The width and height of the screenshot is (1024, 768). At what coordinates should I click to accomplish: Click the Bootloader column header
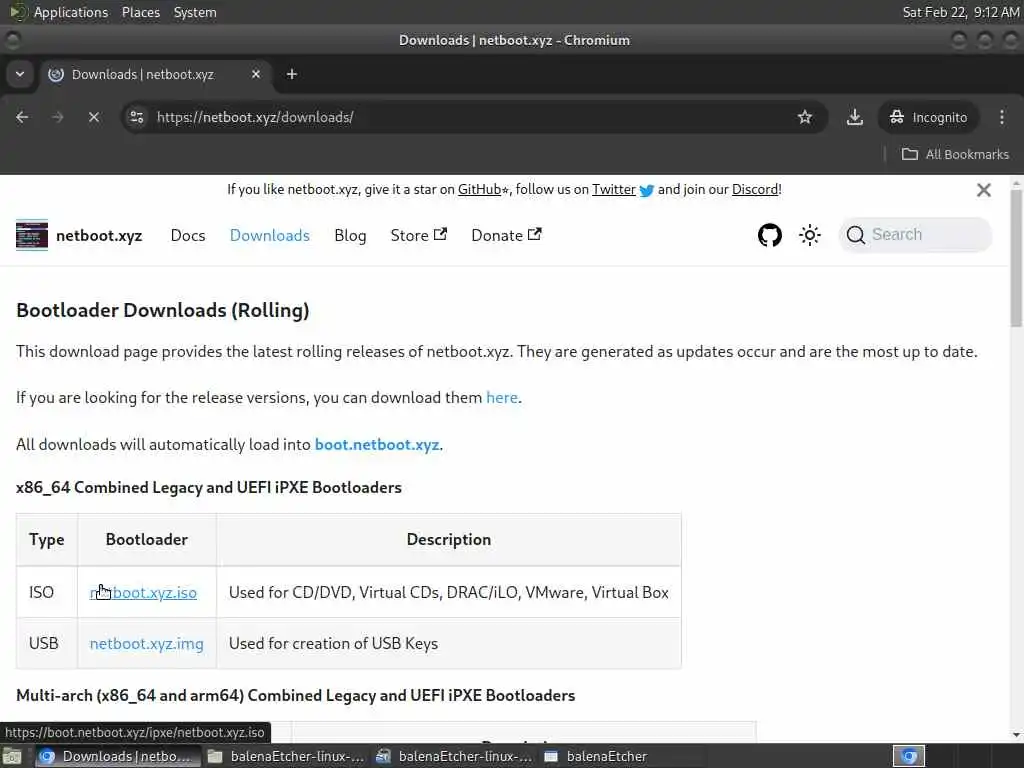[x=147, y=539]
